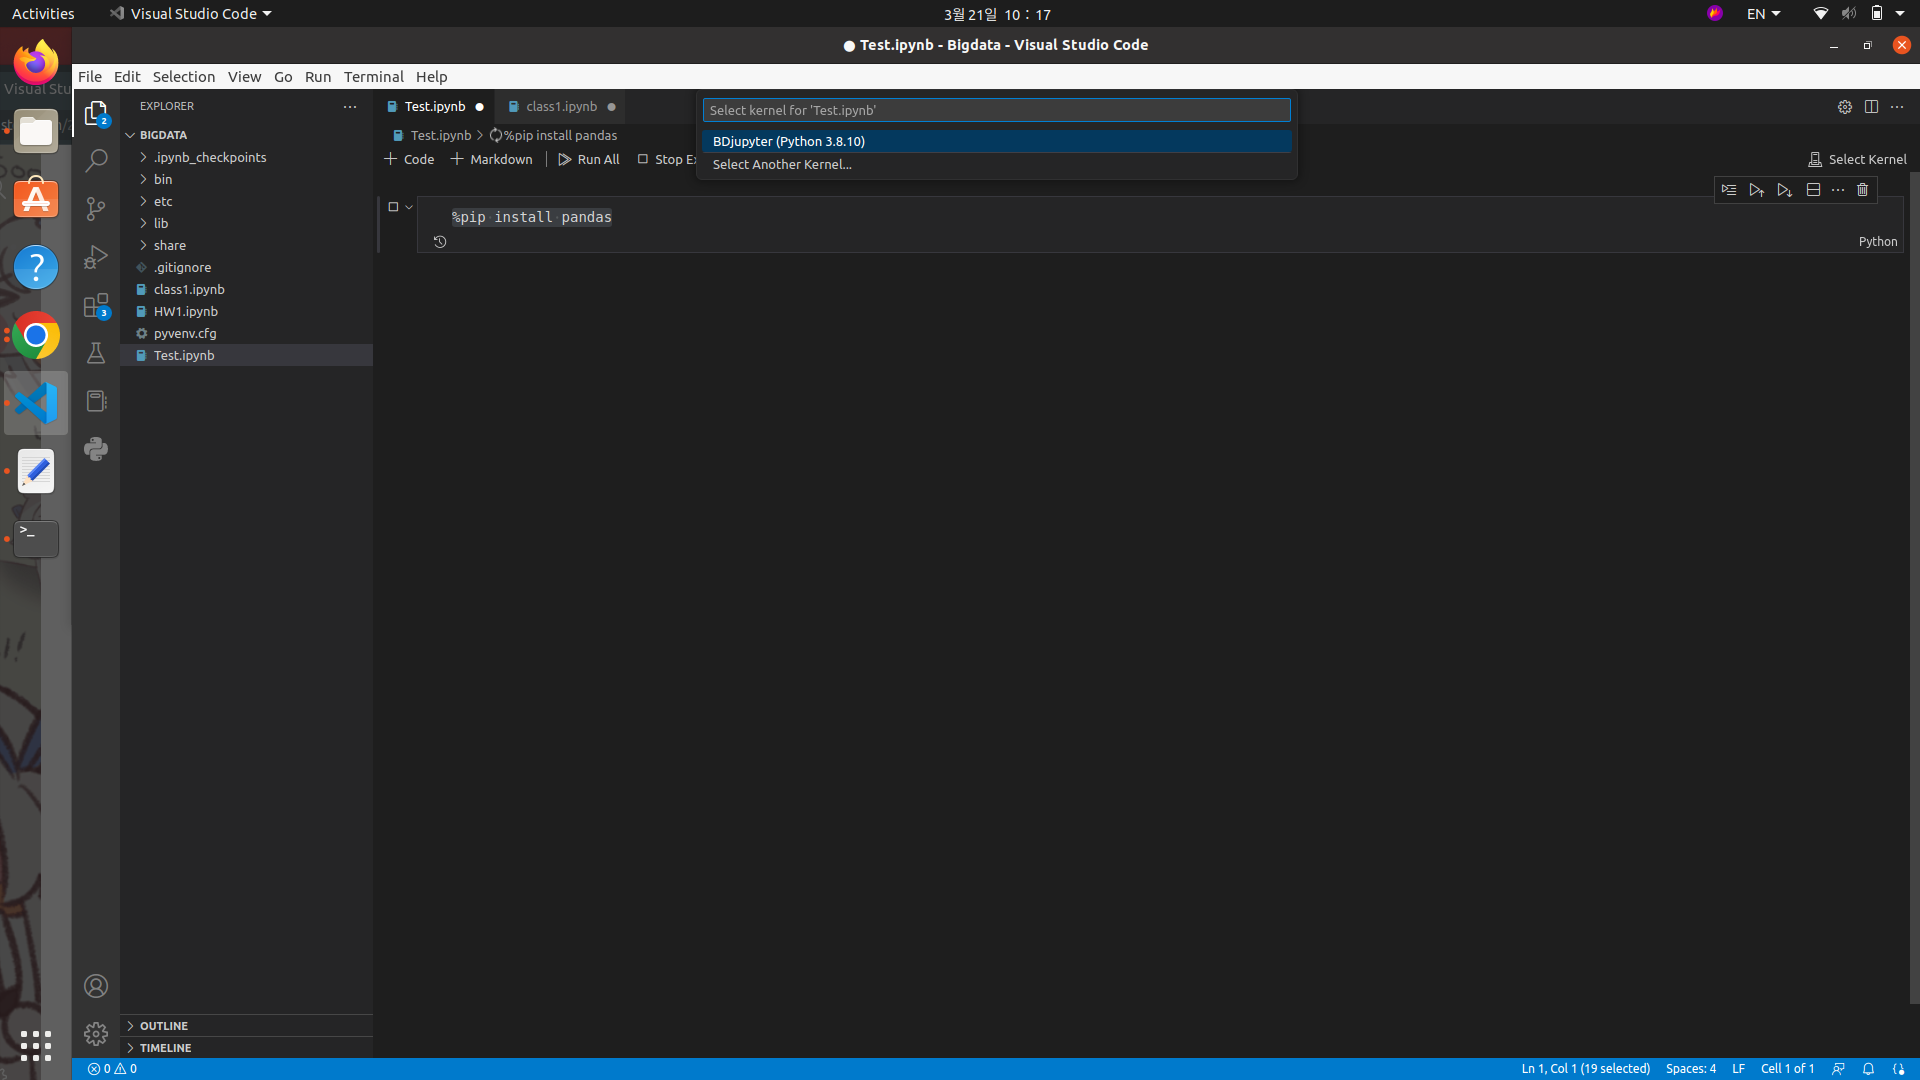Open the notebook variables activity icon
The height and width of the screenshot is (1080, 1920).
pyautogui.click(x=96, y=401)
